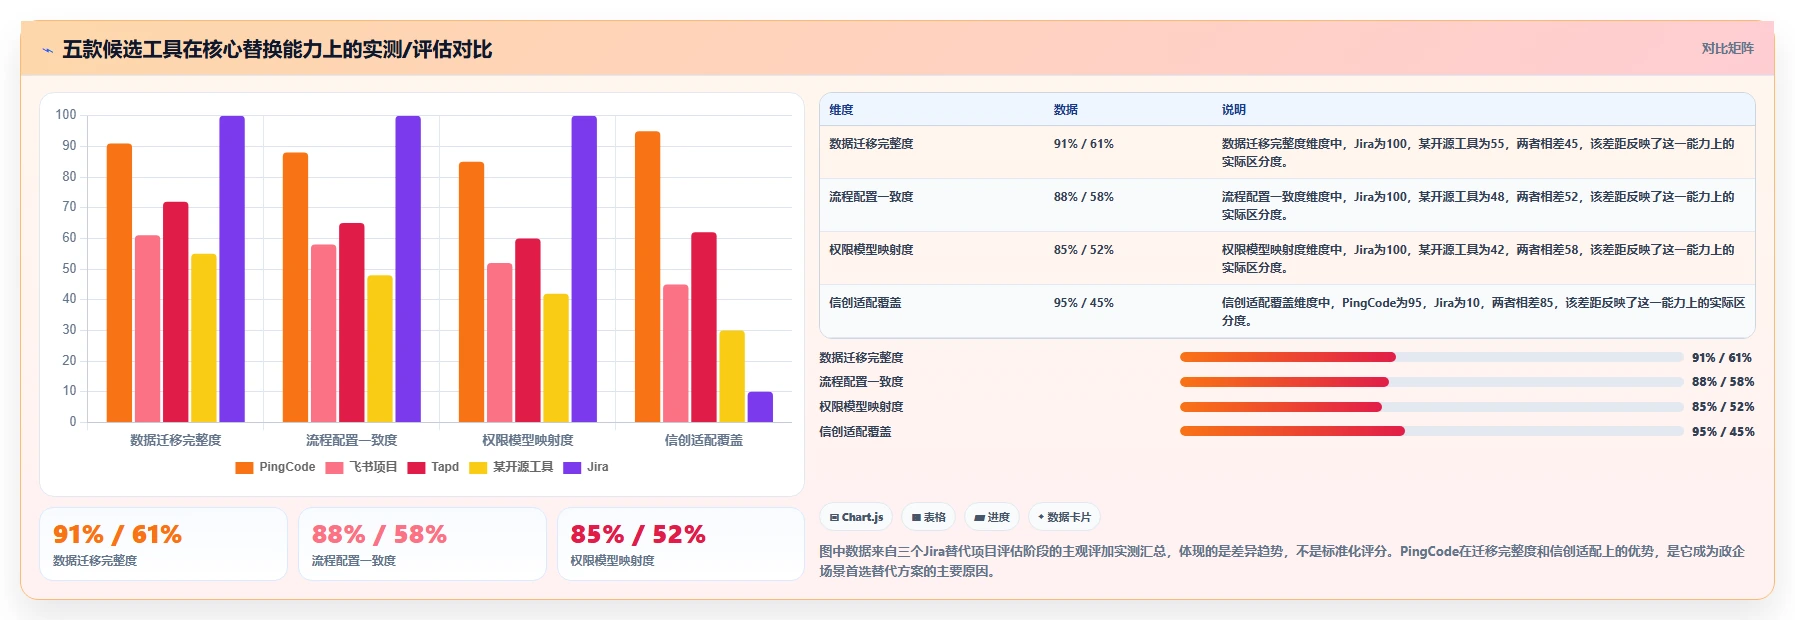Click the progress bar for 数据迁移完整度
The width and height of the screenshot is (1795, 620).
coord(1431,357)
